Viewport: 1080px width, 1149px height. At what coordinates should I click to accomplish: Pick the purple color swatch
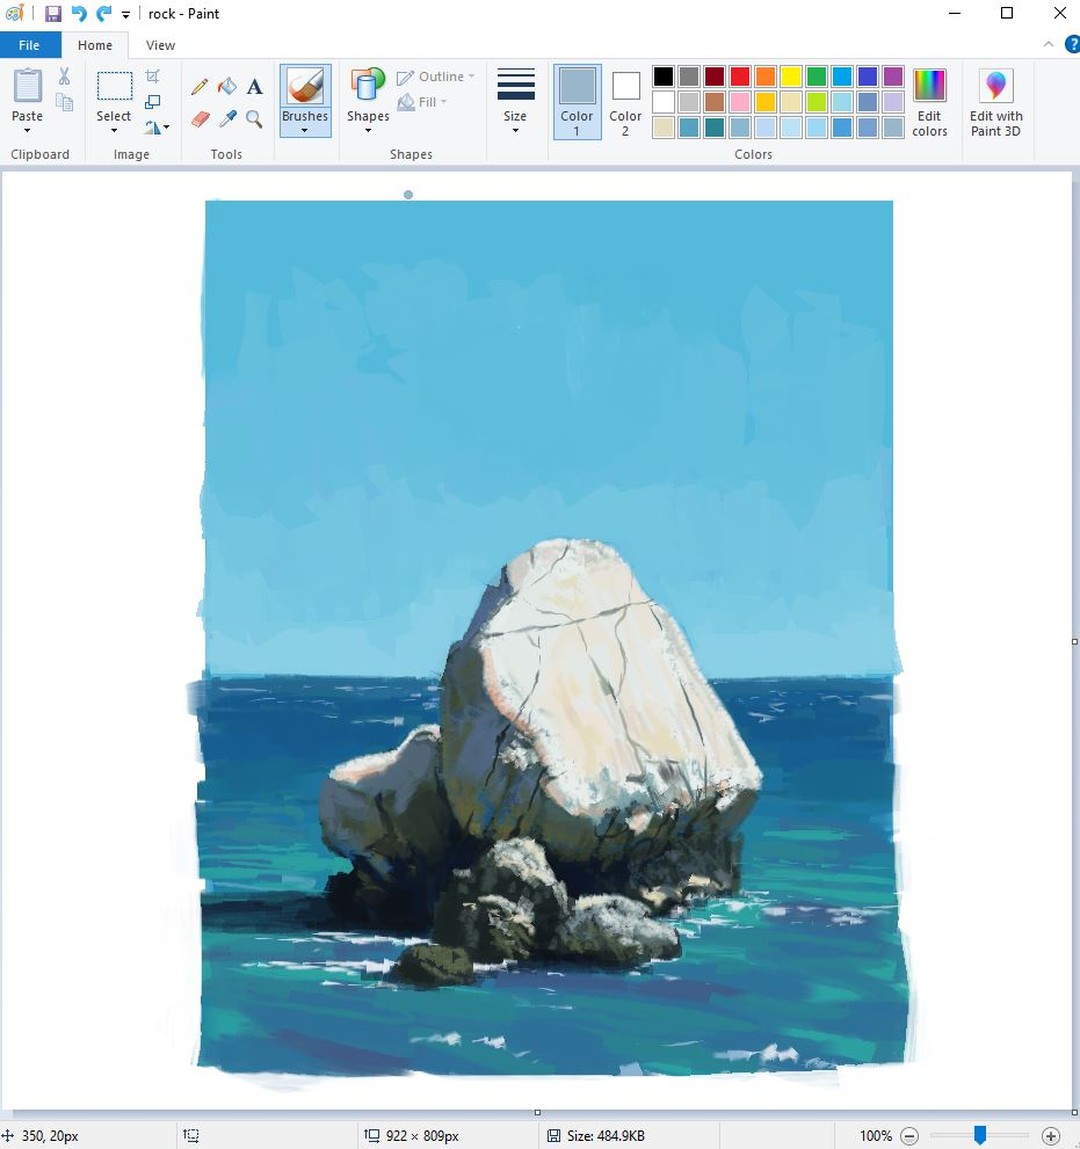893,76
